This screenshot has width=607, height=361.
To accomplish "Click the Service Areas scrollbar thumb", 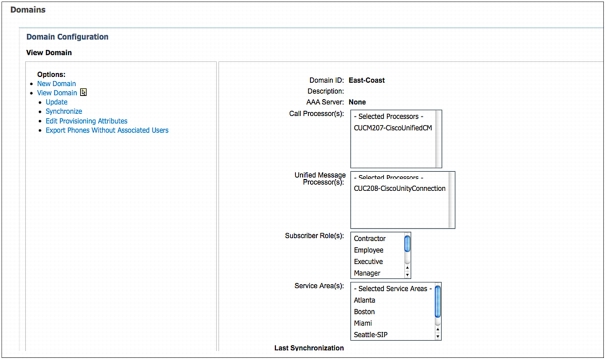I will coord(438,301).
